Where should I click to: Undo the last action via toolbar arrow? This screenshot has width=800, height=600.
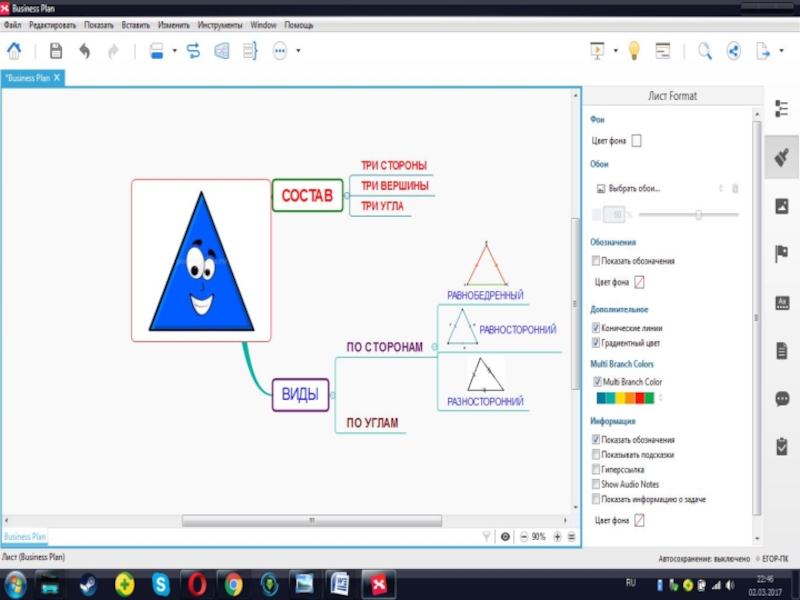(85, 51)
